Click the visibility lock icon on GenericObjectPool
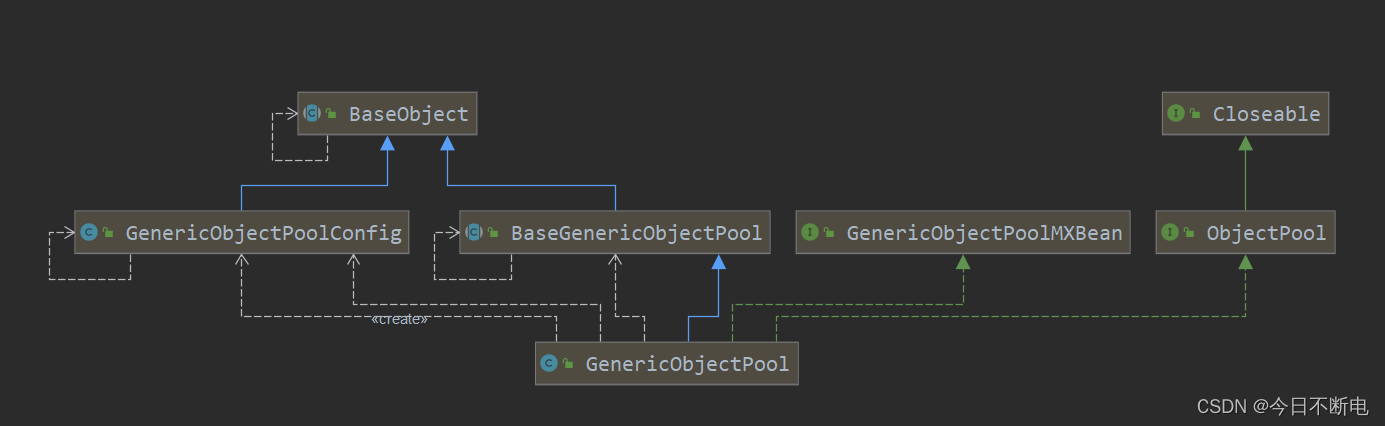Screen dimensions: 1385x426 (x=568, y=365)
